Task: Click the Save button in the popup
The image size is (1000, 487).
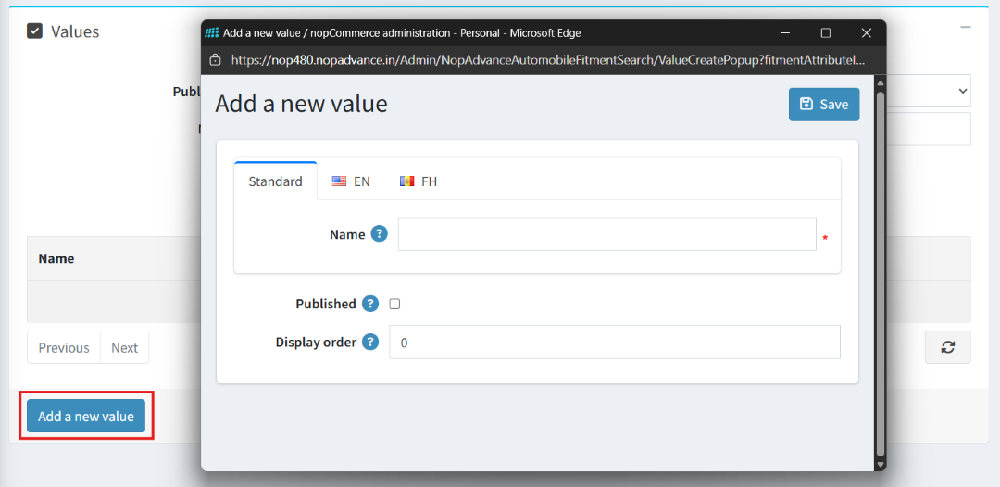Action: pos(824,104)
